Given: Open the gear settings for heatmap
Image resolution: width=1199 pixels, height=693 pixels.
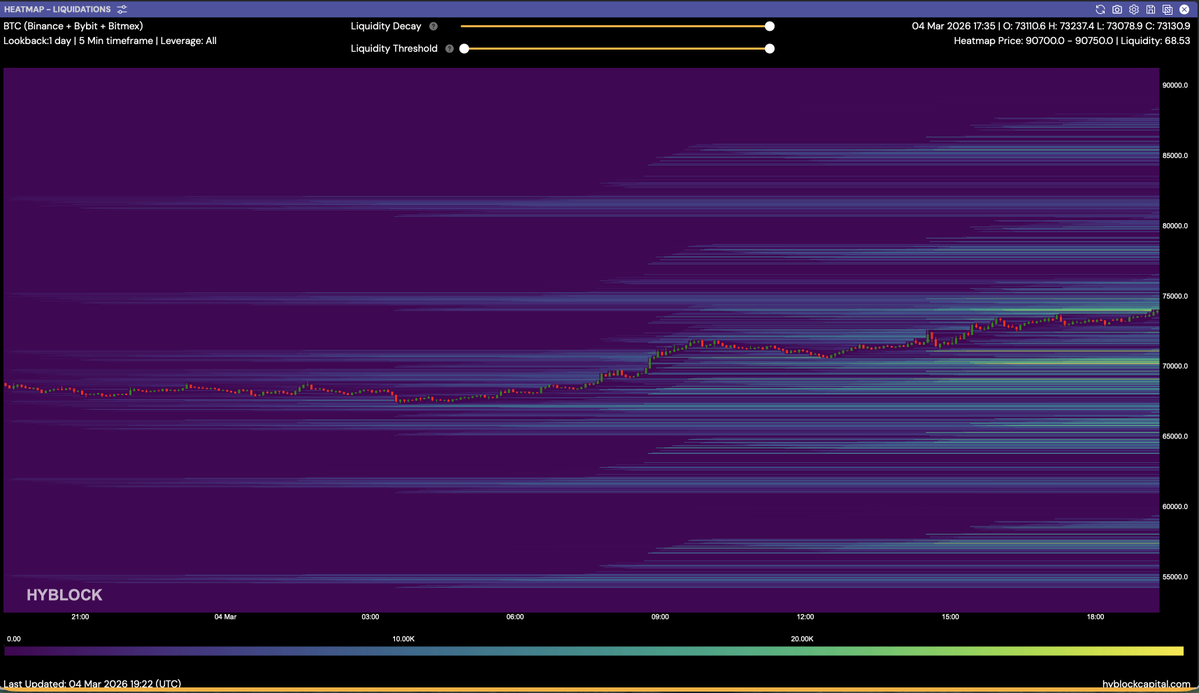Looking at the screenshot, I should point(1134,9).
